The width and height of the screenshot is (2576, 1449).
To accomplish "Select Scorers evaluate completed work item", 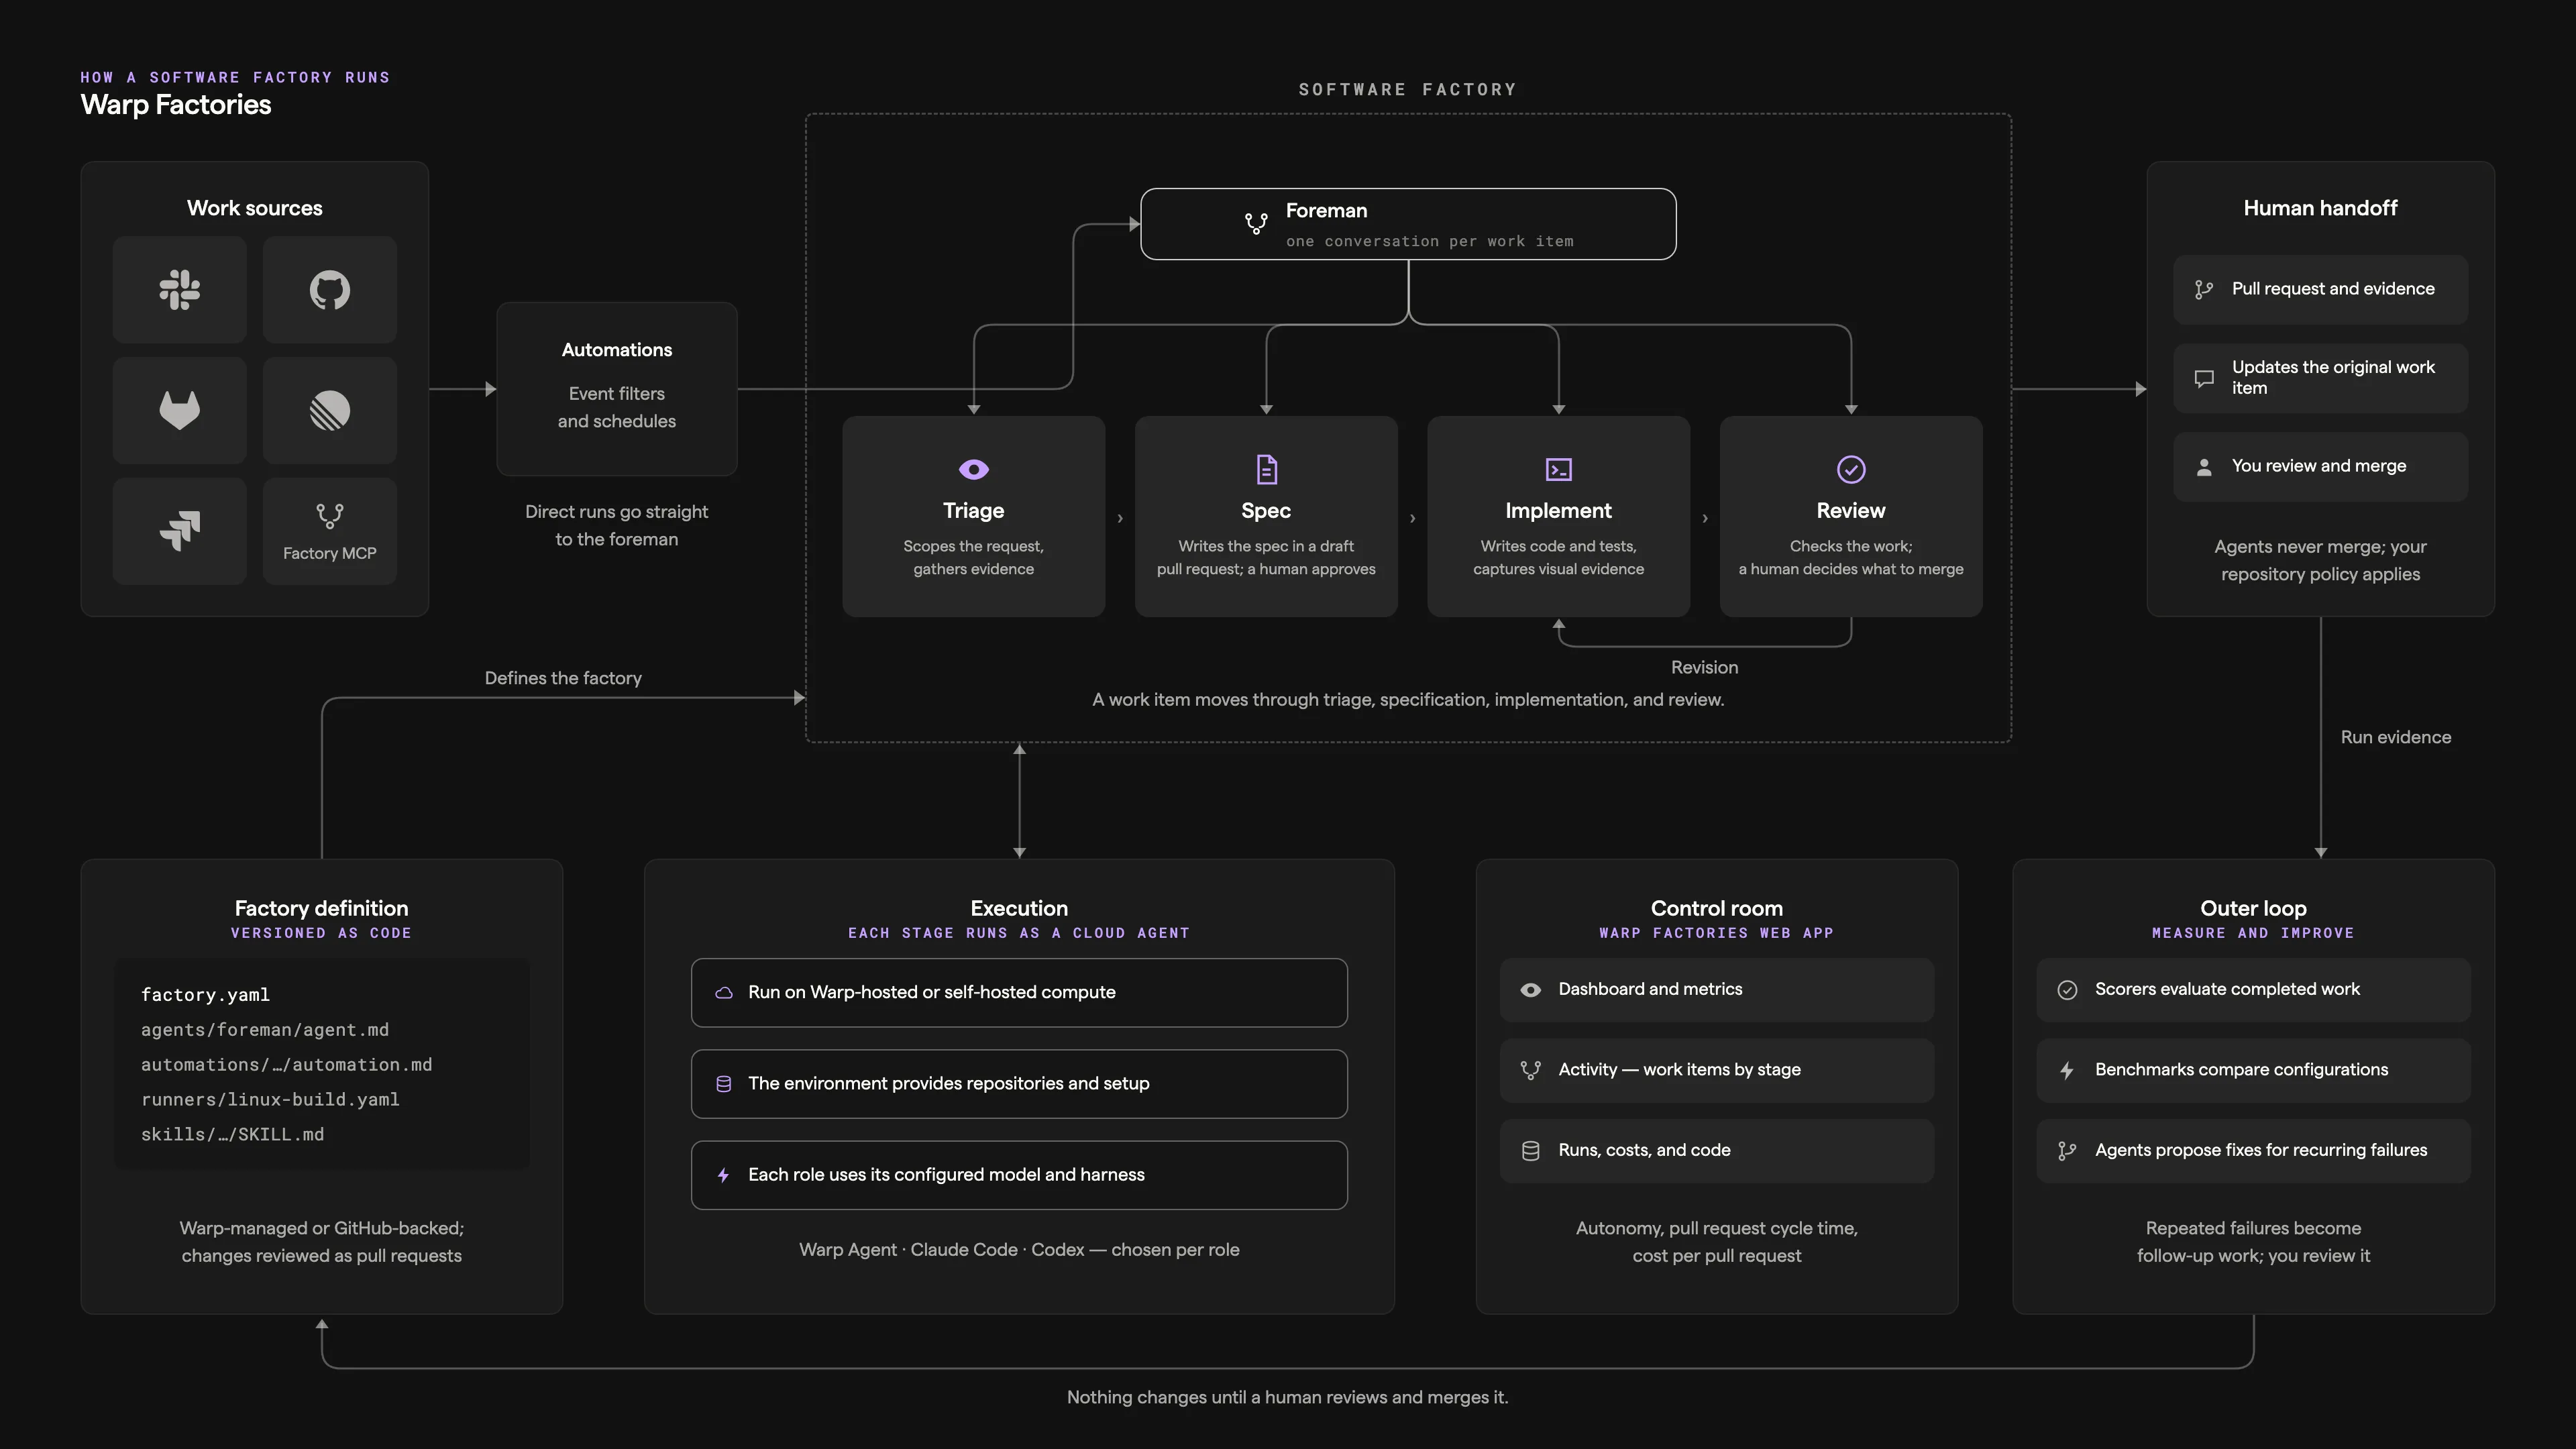I will 2254,990.
